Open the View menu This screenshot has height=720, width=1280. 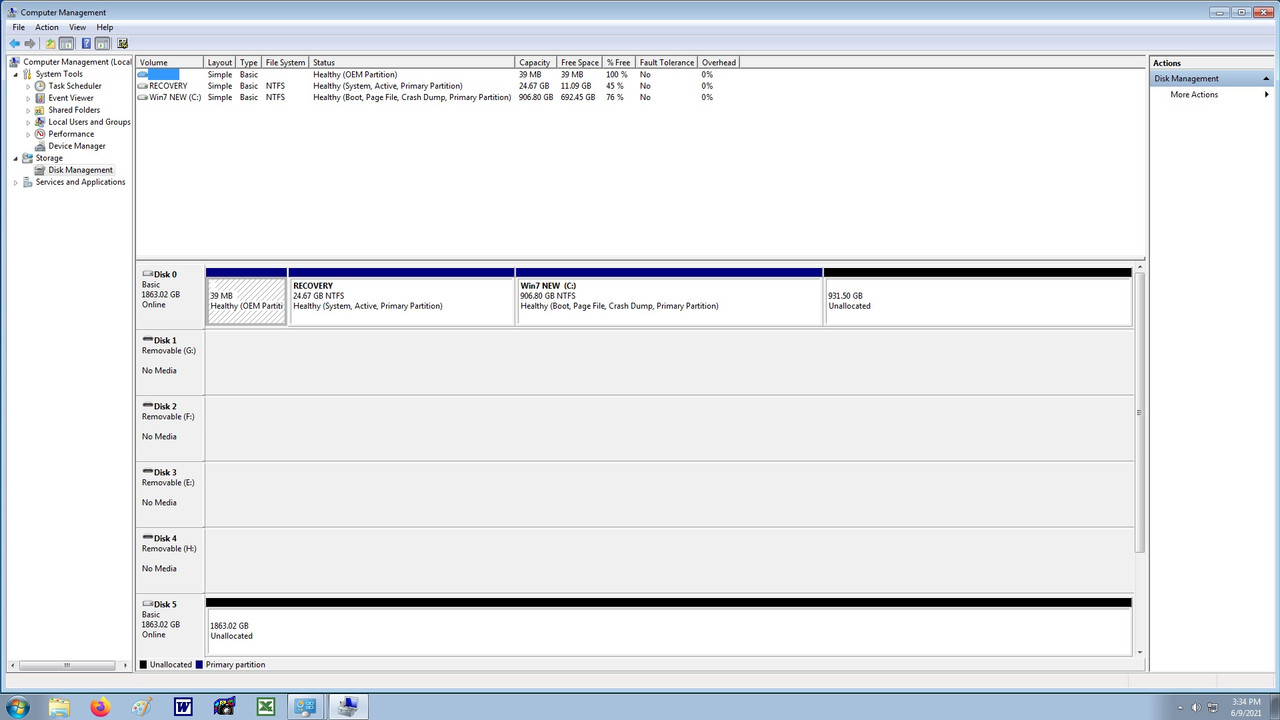[77, 26]
